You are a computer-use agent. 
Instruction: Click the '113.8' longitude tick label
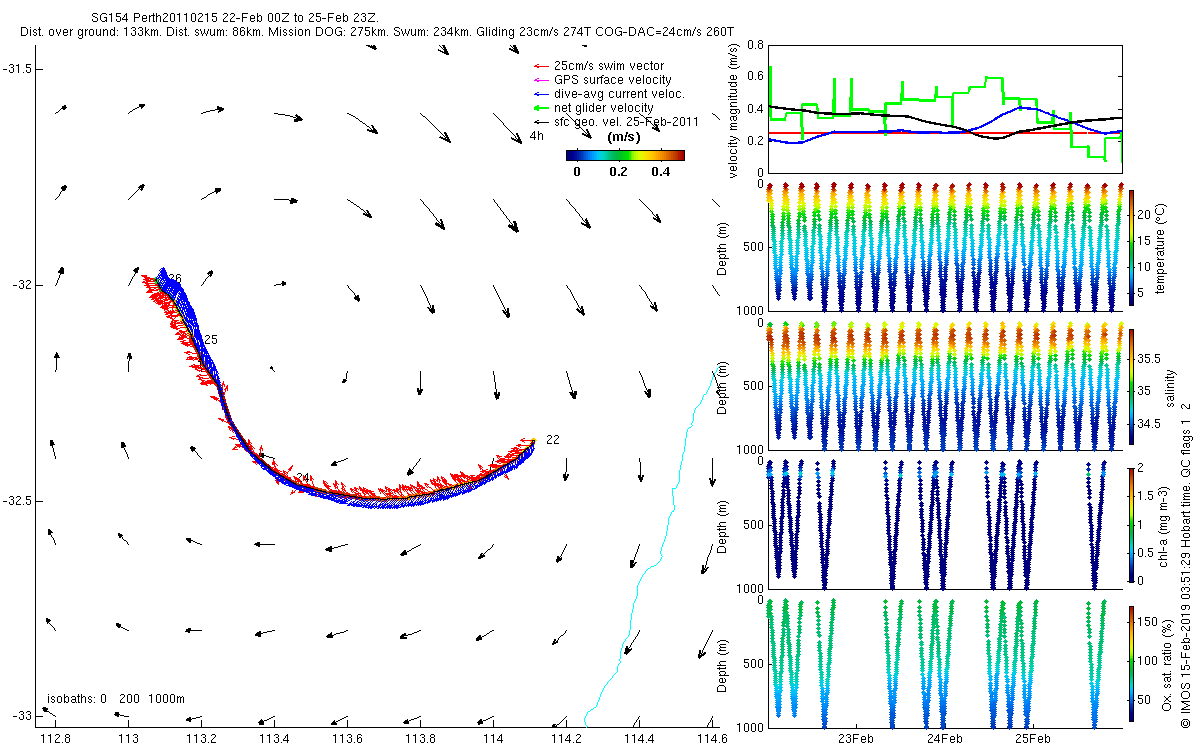[420, 739]
